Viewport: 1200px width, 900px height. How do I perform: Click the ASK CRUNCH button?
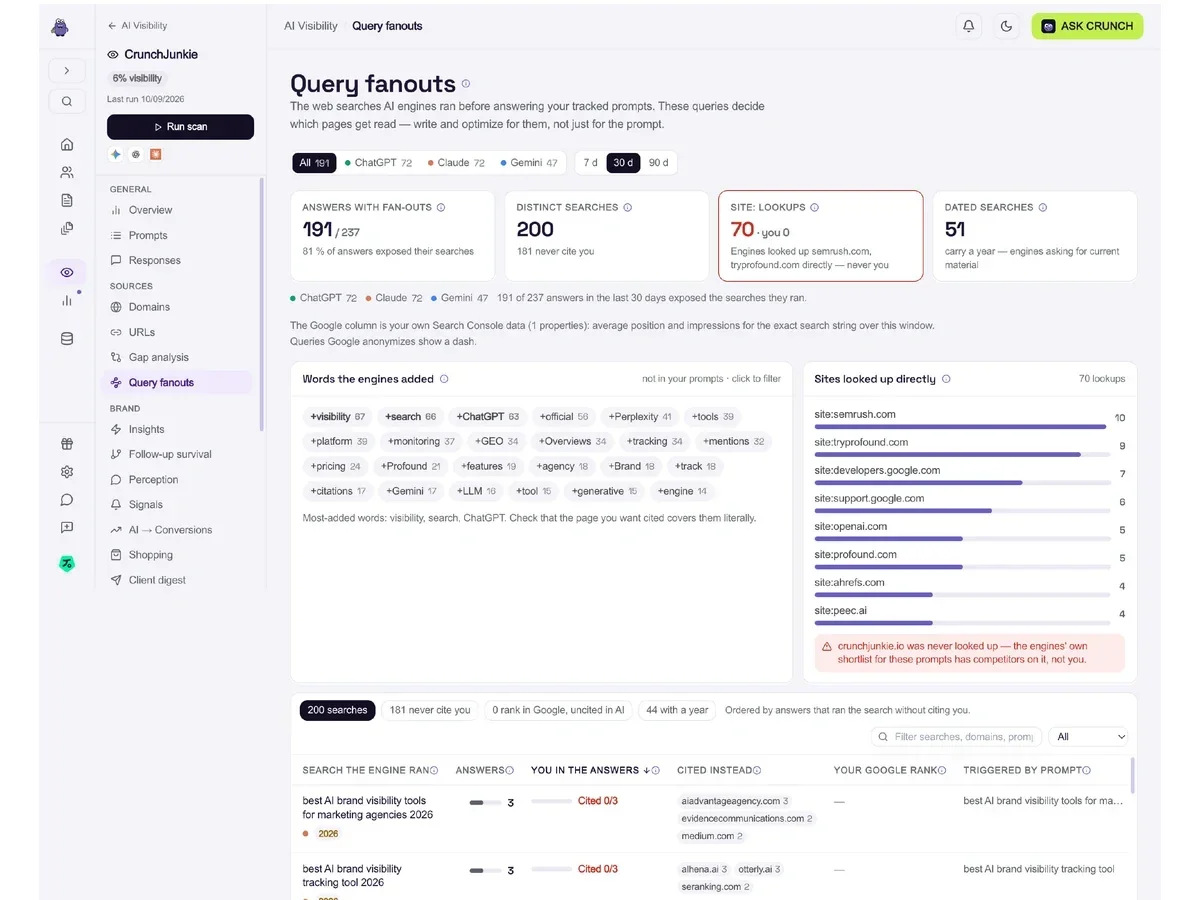1087,26
